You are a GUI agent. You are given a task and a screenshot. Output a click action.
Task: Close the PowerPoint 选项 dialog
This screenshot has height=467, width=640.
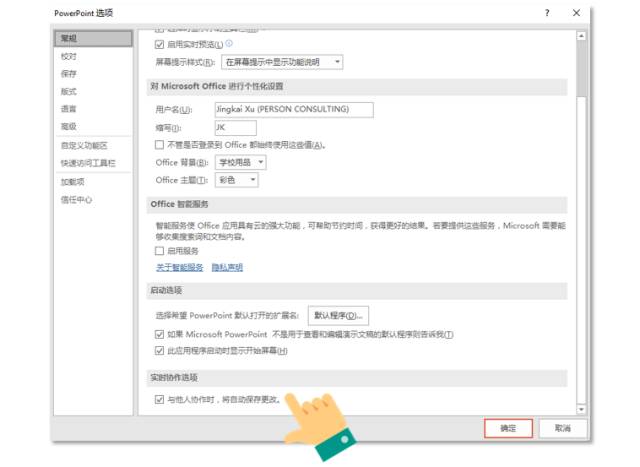(576, 13)
